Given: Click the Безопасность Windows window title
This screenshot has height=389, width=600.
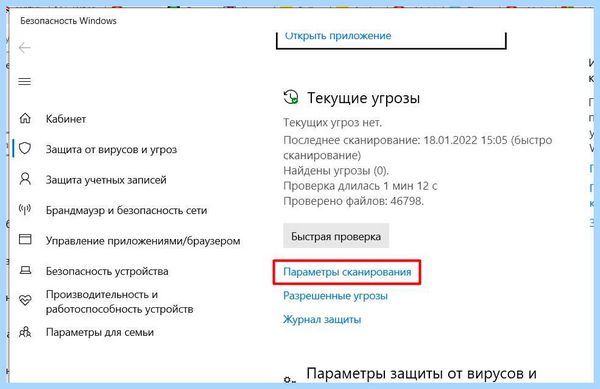Looking at the screenshot, I should point(68,21).
